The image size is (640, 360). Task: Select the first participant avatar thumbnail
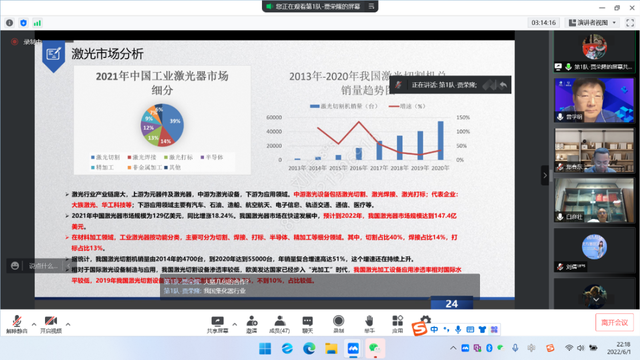point(594,52)
